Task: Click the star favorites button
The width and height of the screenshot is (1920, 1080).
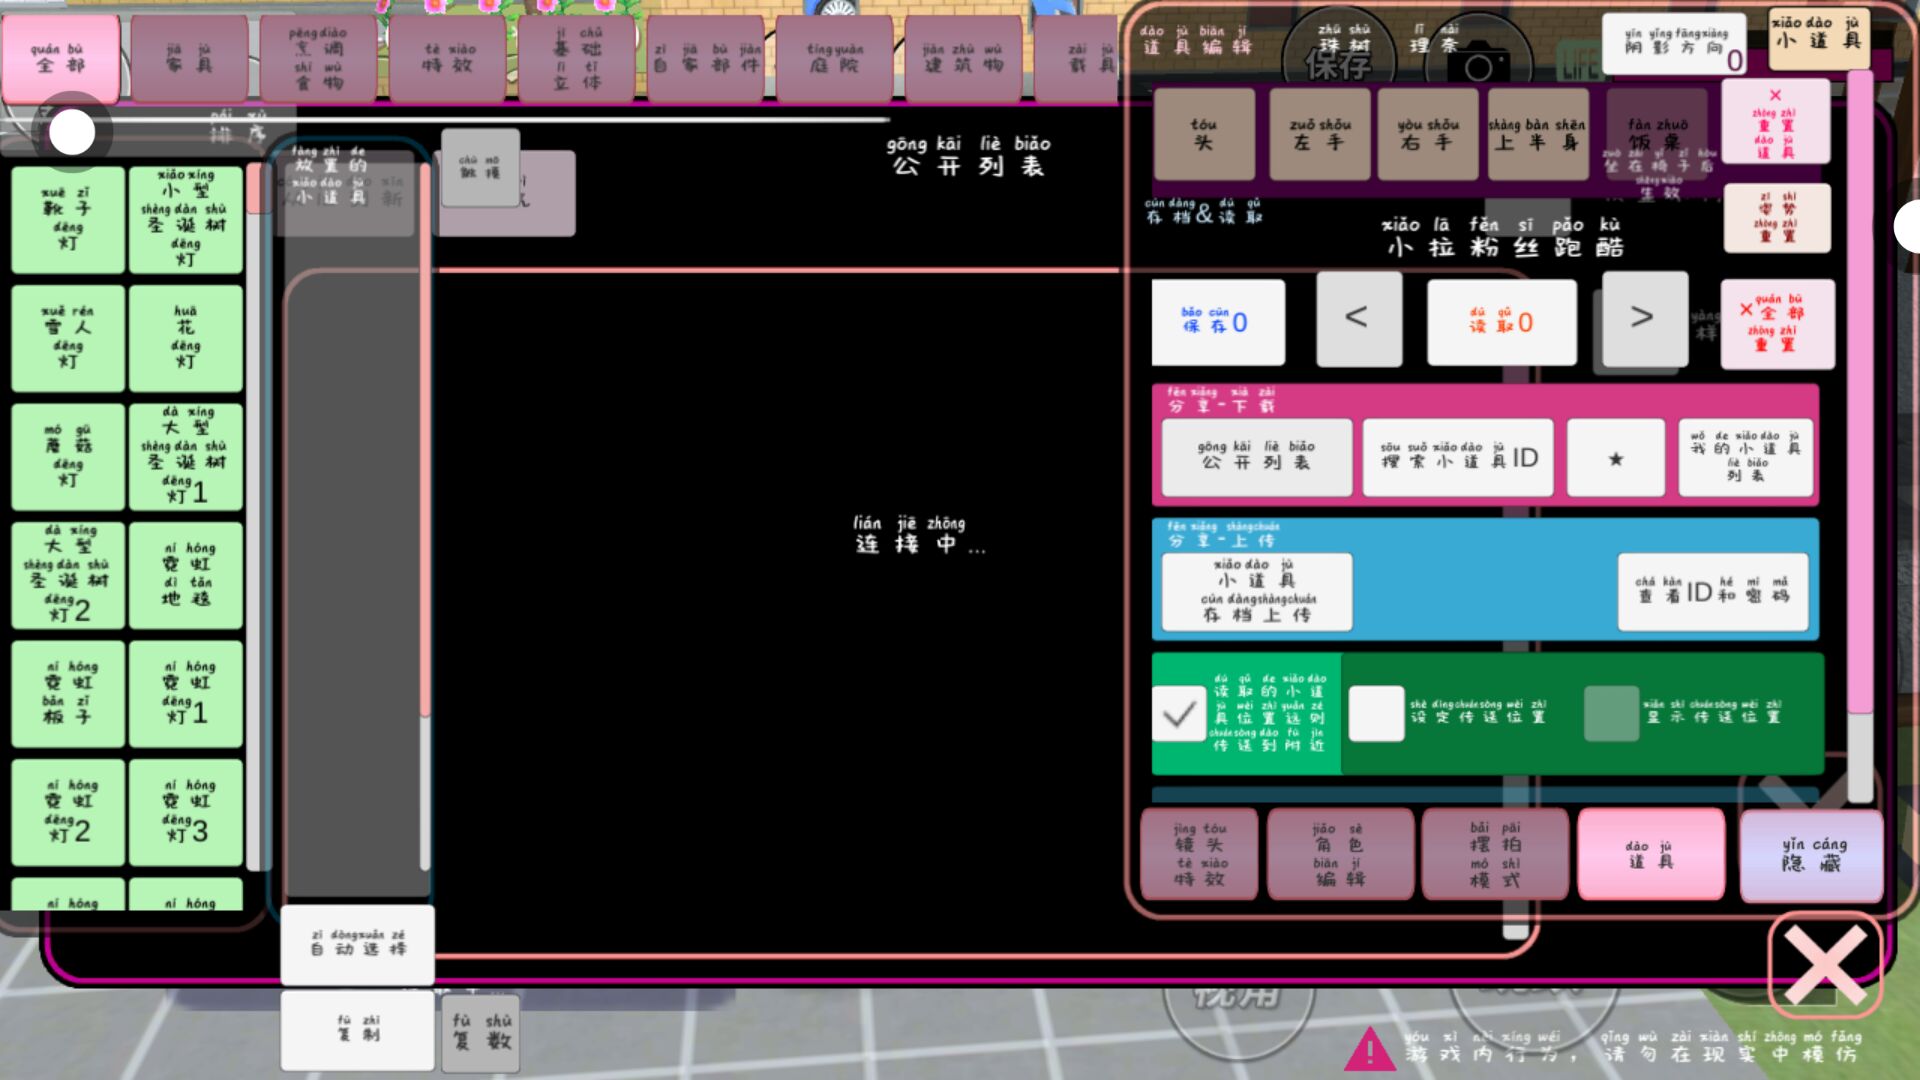Action: pos(1615,458)
